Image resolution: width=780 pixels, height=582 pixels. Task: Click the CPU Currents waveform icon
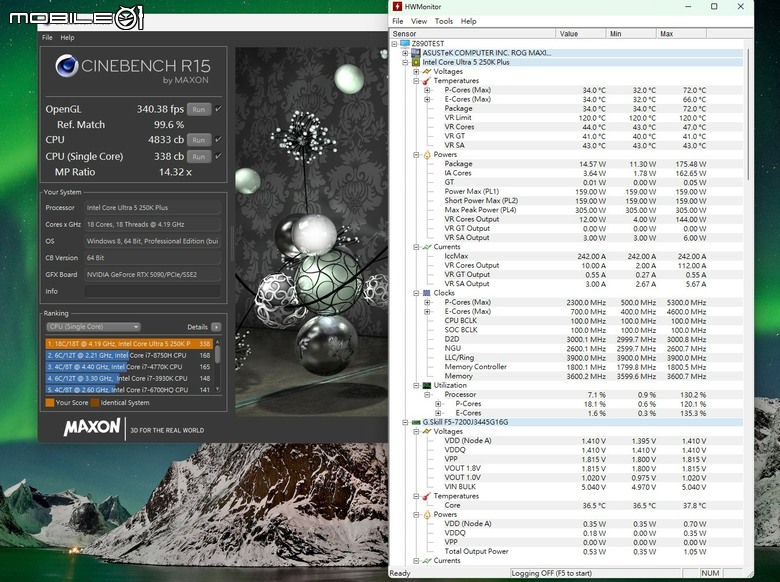click(x=426, y=247)
